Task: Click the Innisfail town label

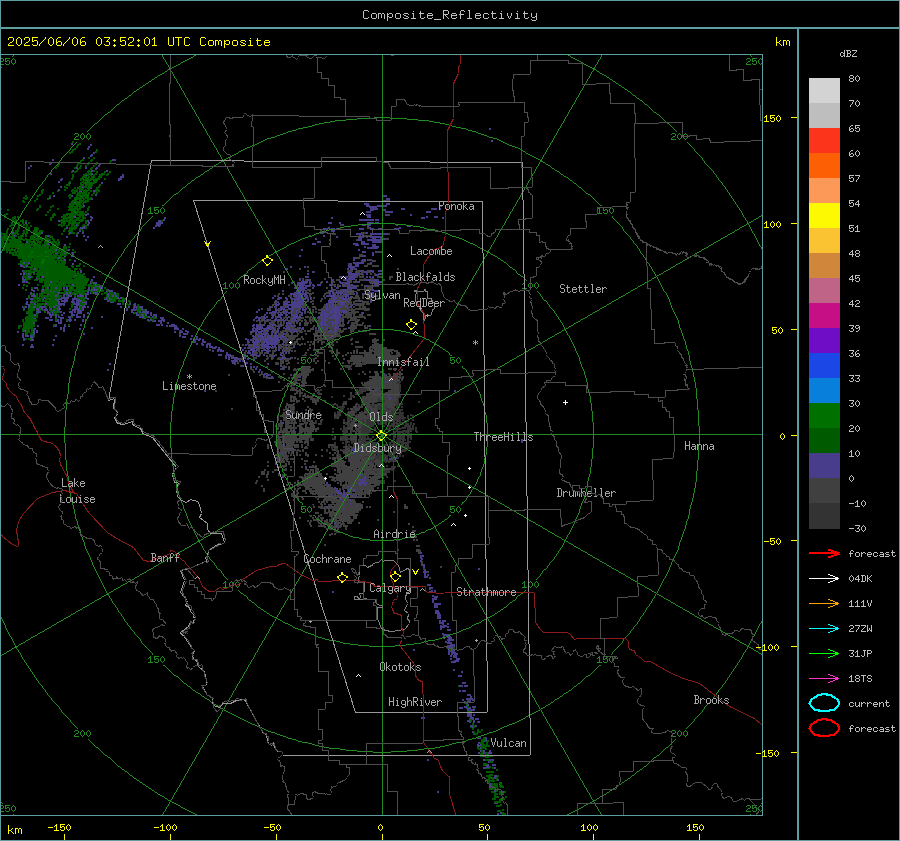Action: 403,362
